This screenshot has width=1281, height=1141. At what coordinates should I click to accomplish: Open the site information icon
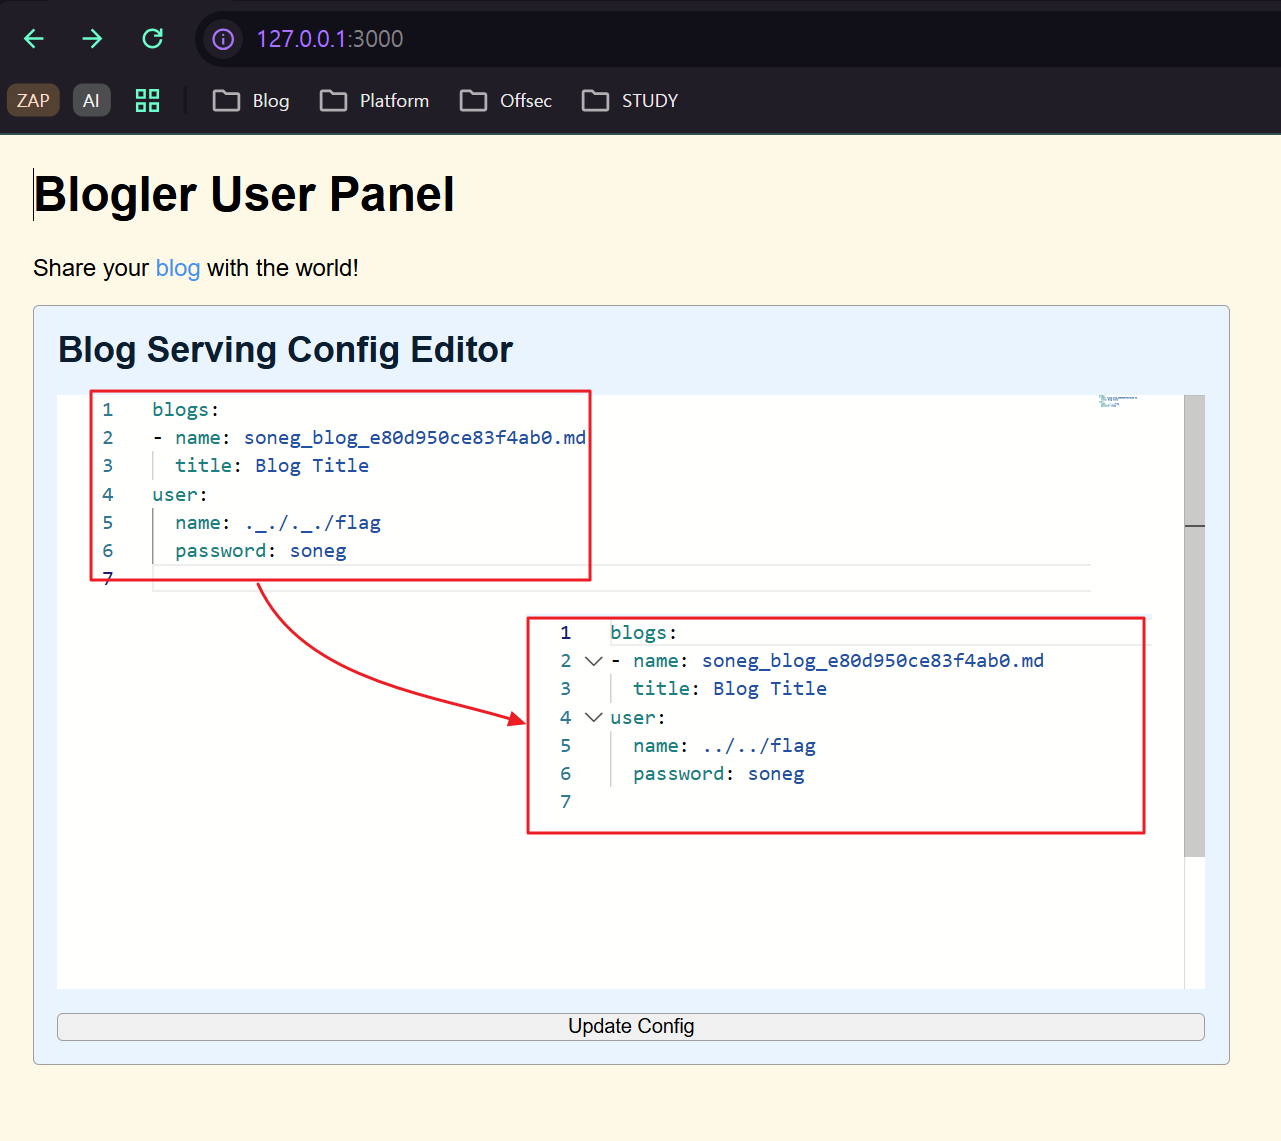click(223, 39)
